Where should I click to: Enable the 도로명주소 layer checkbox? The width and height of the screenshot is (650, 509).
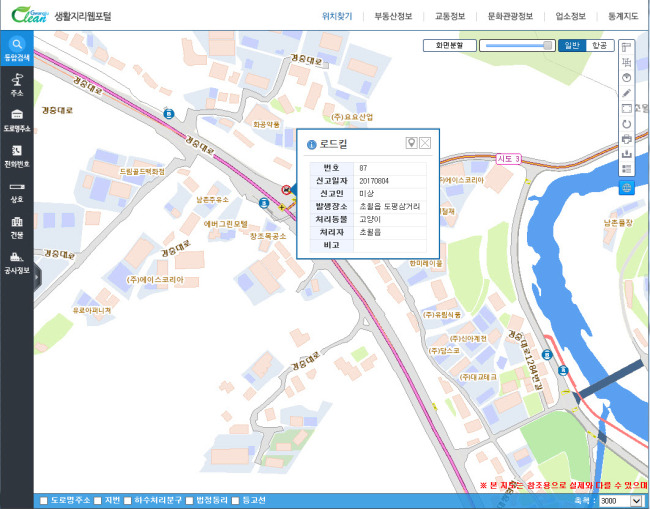pyautogui.click(x=44, y=501)
